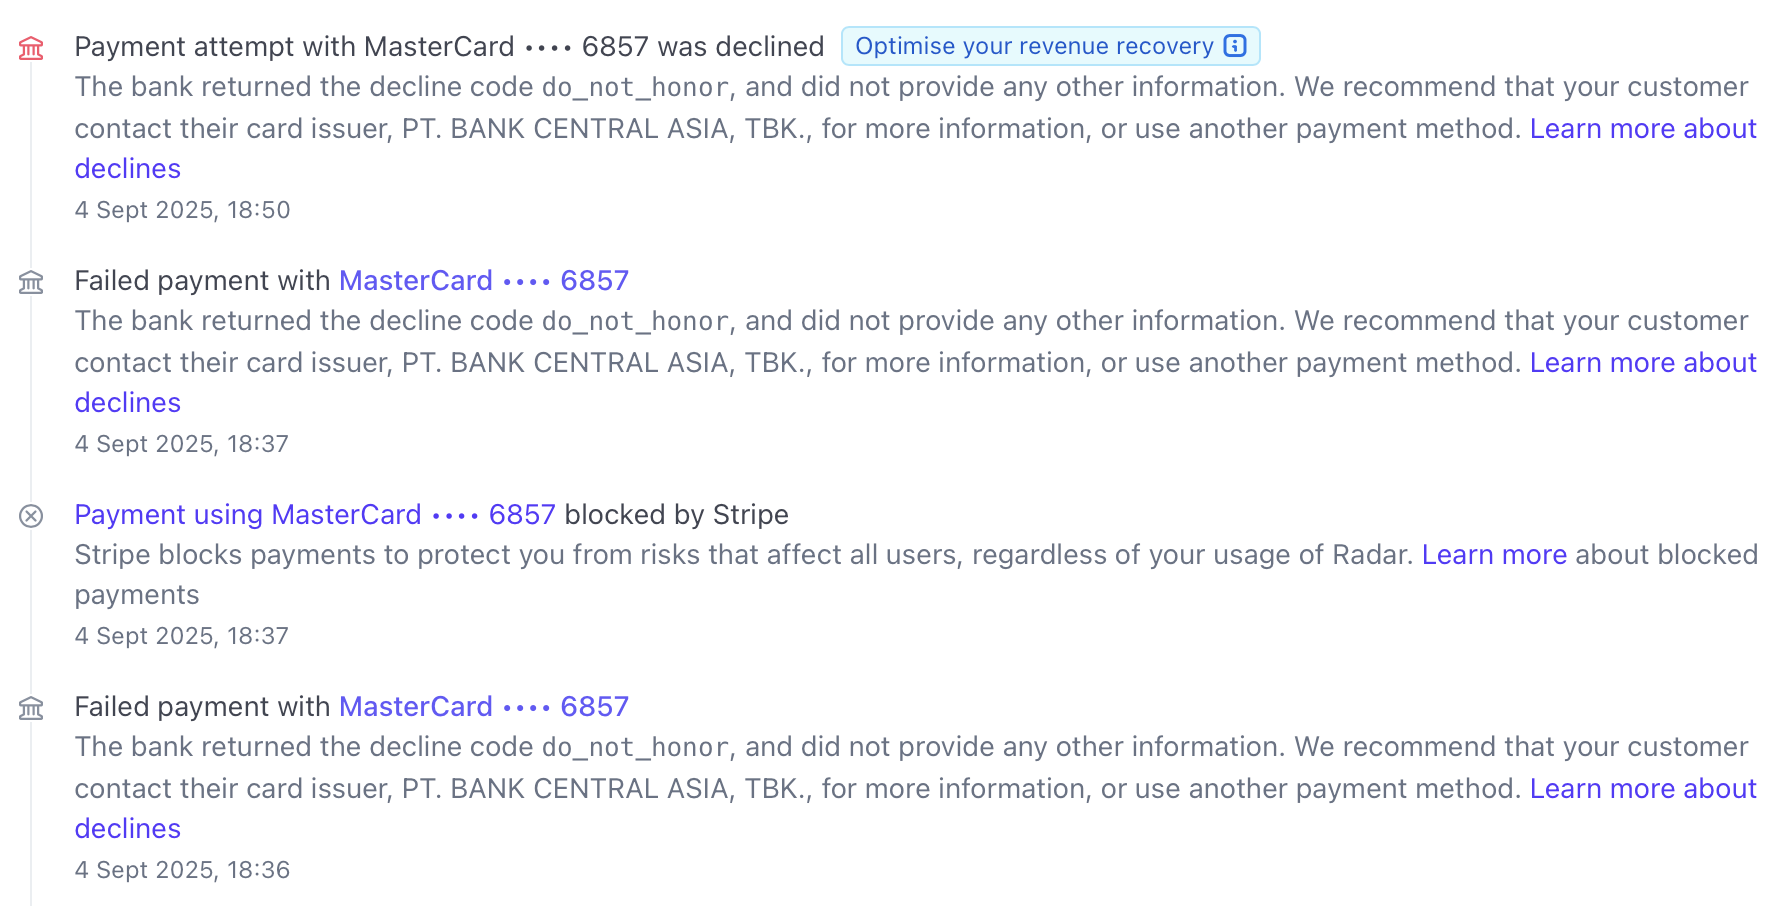Viewport: 1790px width, 906px height.
Task: Click the do_not_honor code in the 18:50 entry
Action: pos(635,88)
